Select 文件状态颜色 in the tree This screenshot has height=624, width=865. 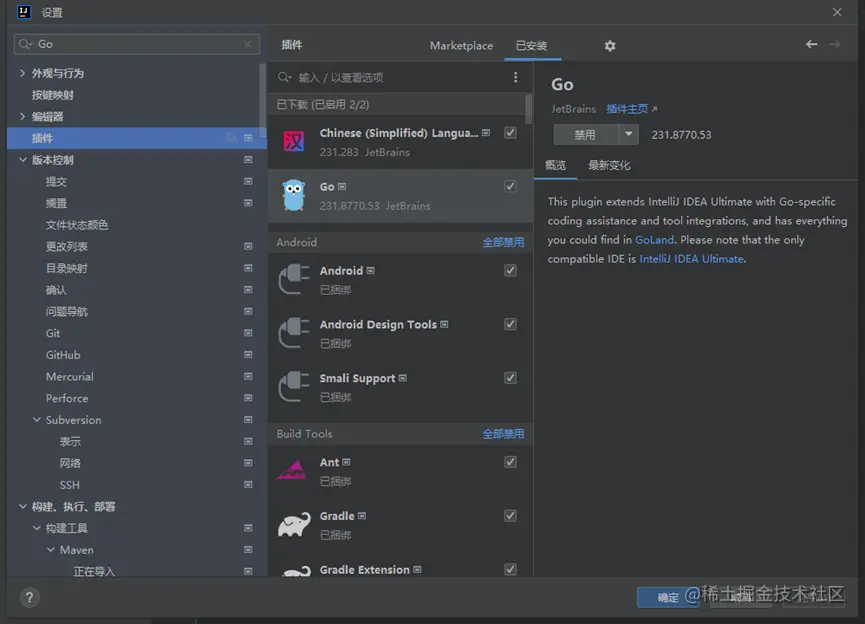tap(77, 225)
